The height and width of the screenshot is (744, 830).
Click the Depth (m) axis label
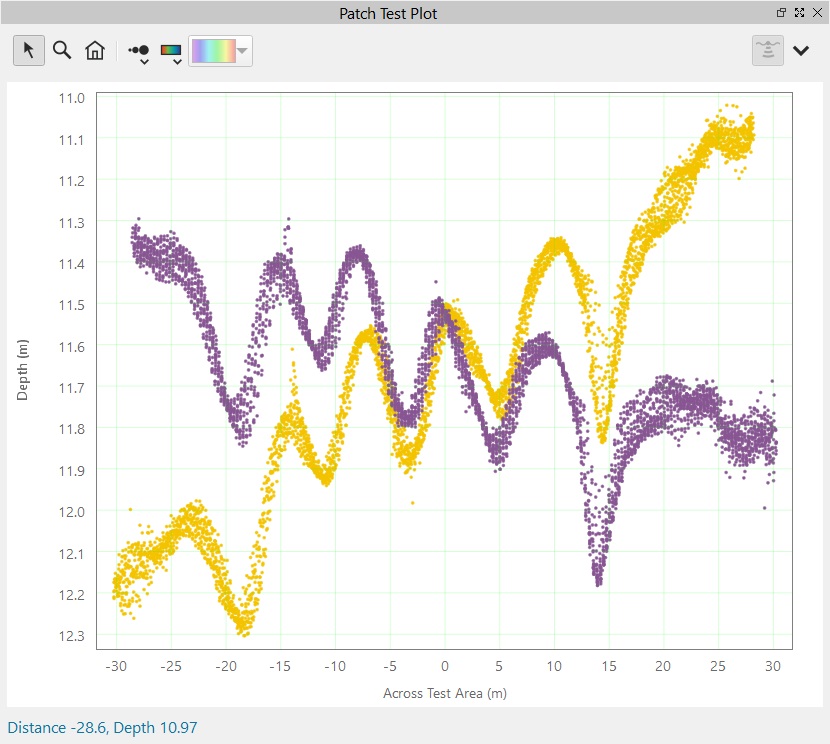tap(22, 369)
